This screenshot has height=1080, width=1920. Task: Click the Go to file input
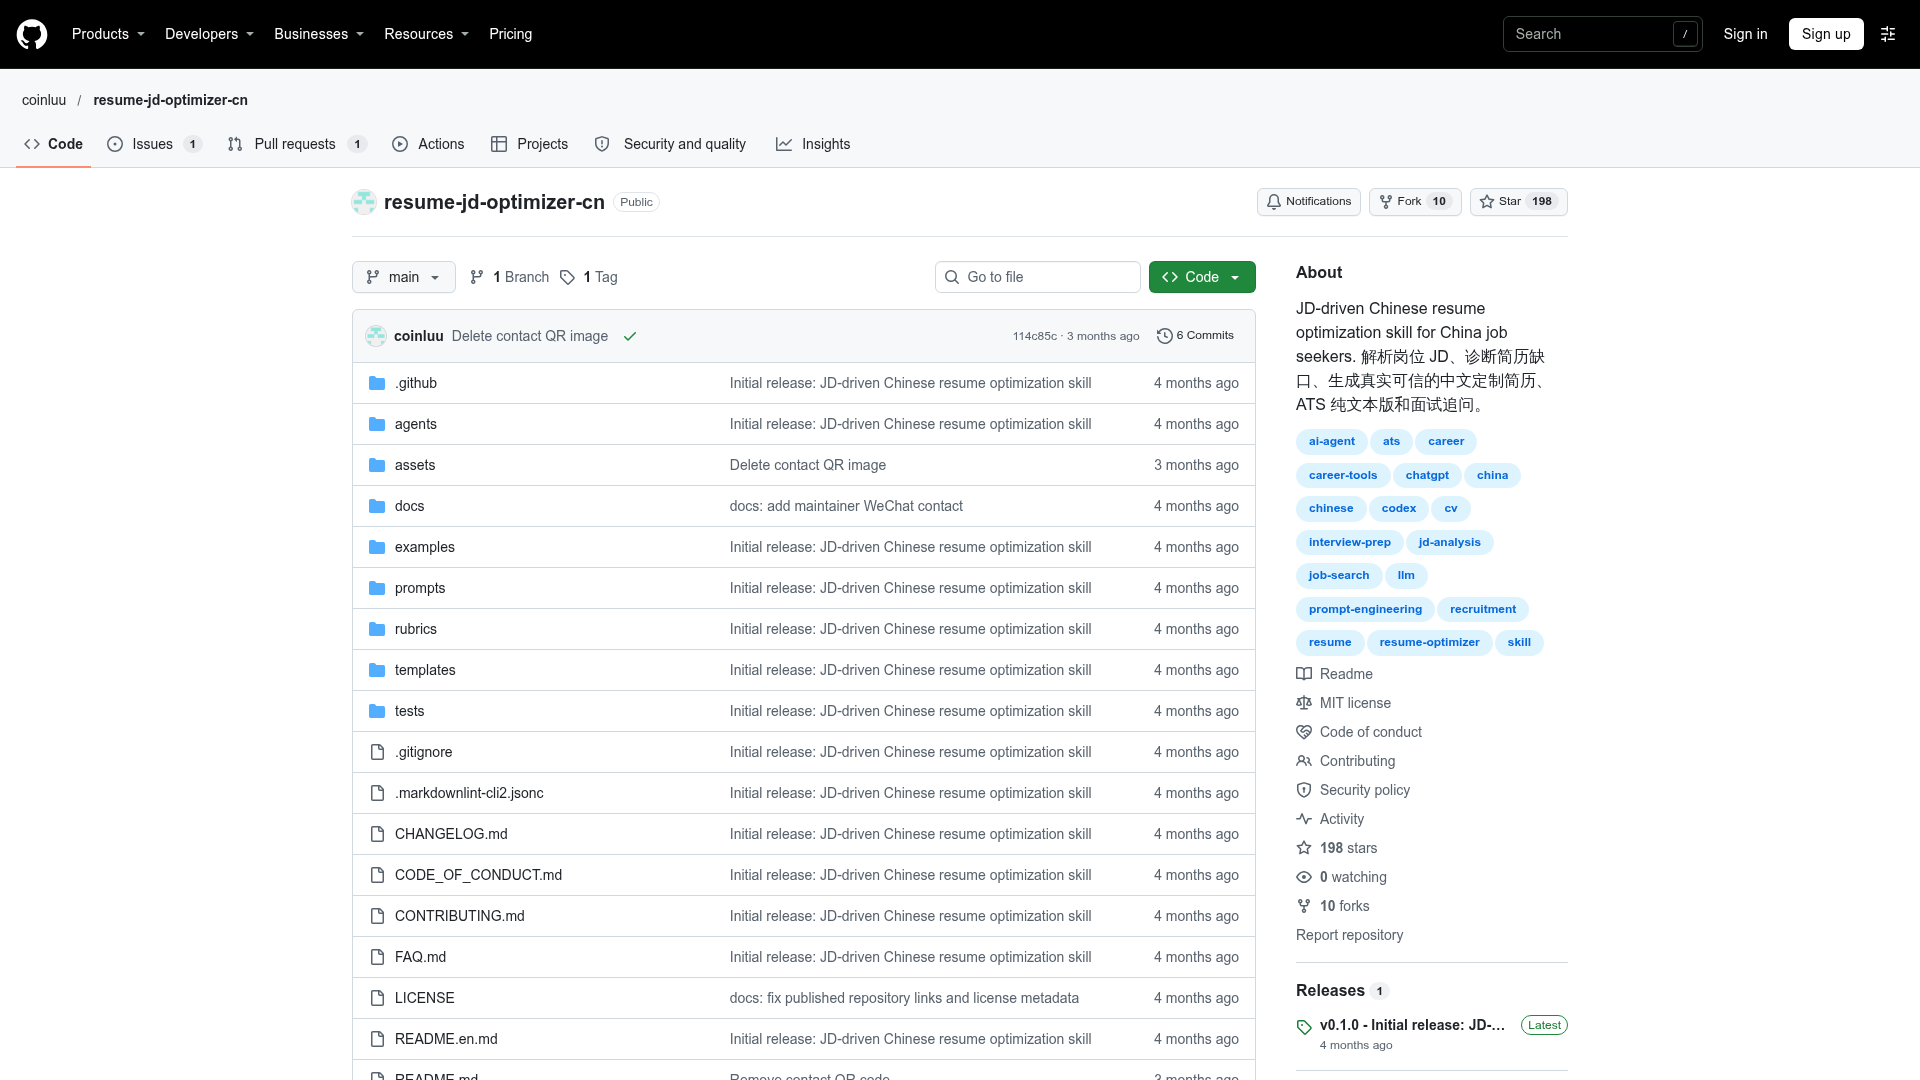(1038, 277)
